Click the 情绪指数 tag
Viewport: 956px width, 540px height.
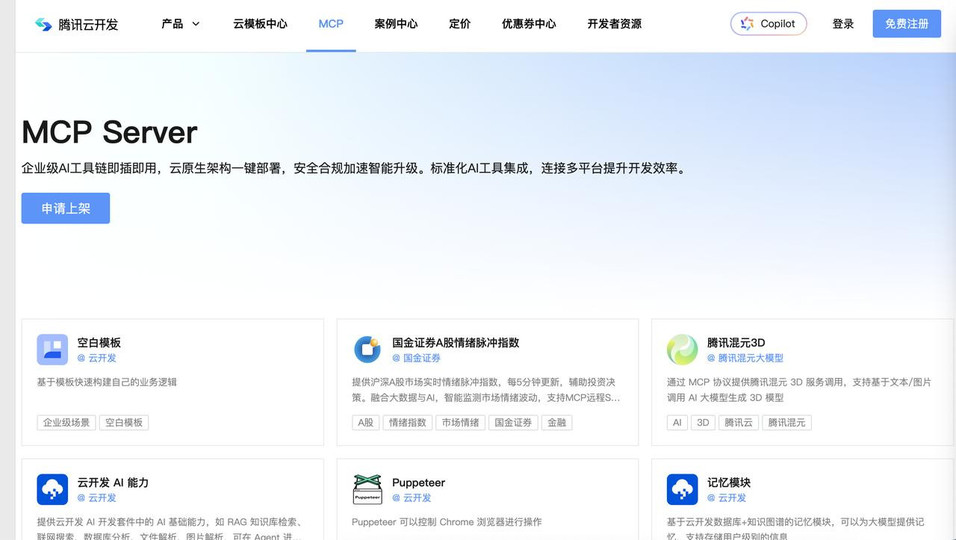point(408,422)
